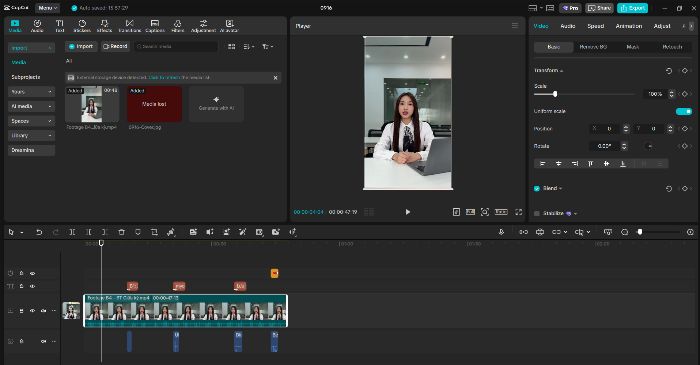Reset the Transform settings
The width and height of the screenshot is (700, 365).
669,71
